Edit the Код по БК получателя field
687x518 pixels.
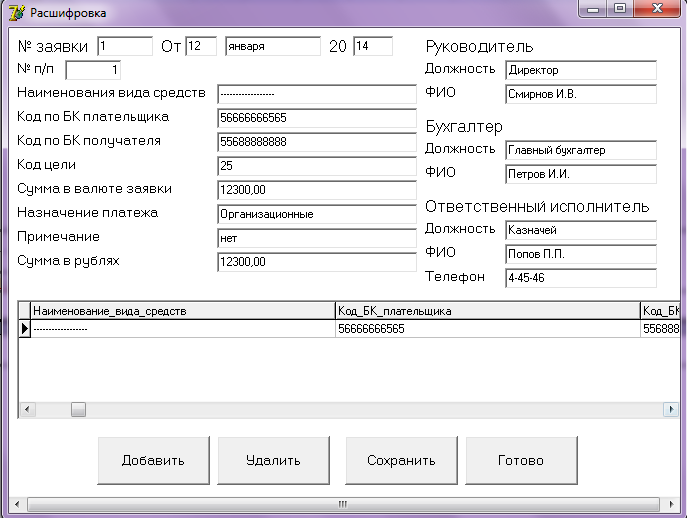(317, 142)
